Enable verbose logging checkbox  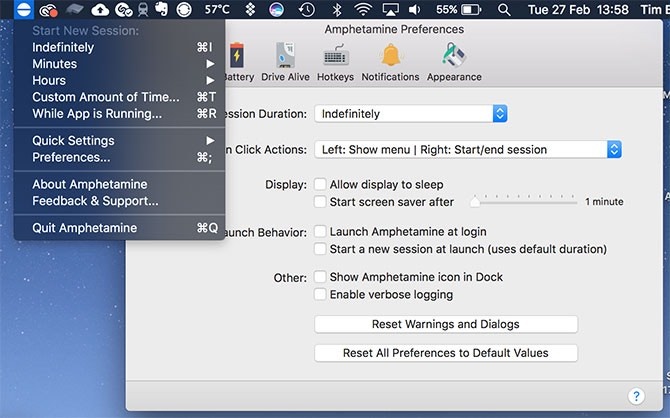(321, 295)
